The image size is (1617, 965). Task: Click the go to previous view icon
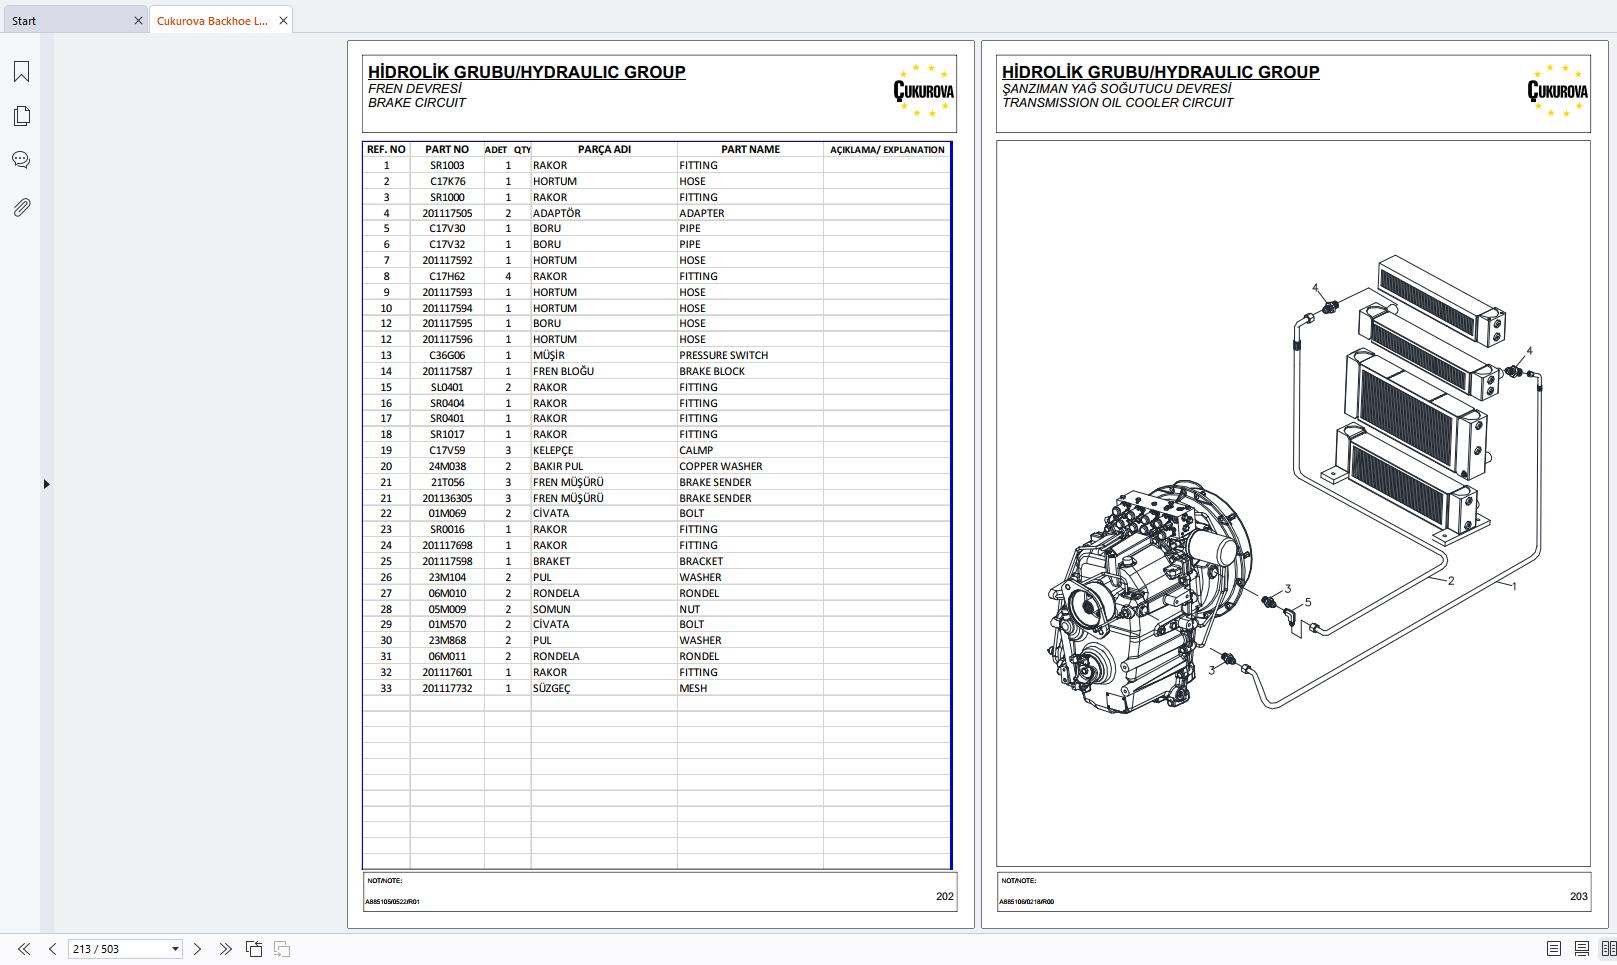tap(254, 949)
